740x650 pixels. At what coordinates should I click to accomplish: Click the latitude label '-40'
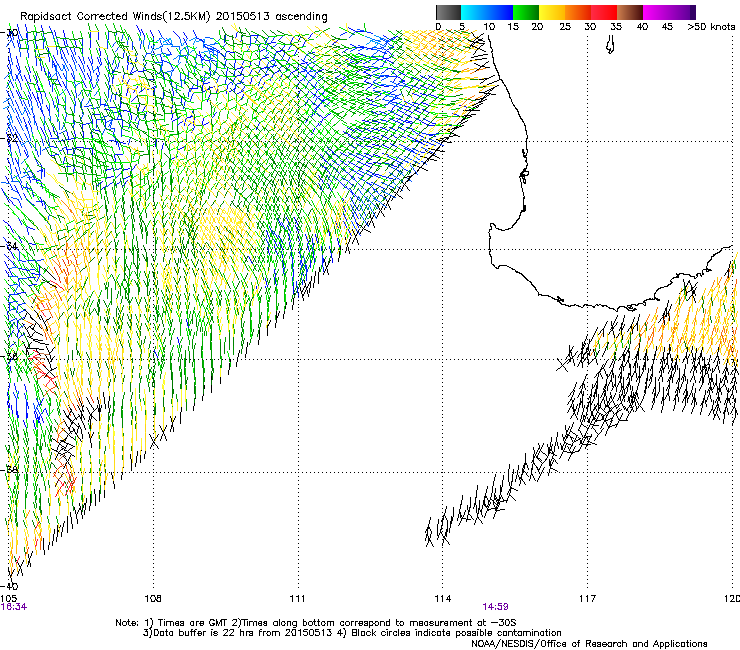(x=10, y=586)
